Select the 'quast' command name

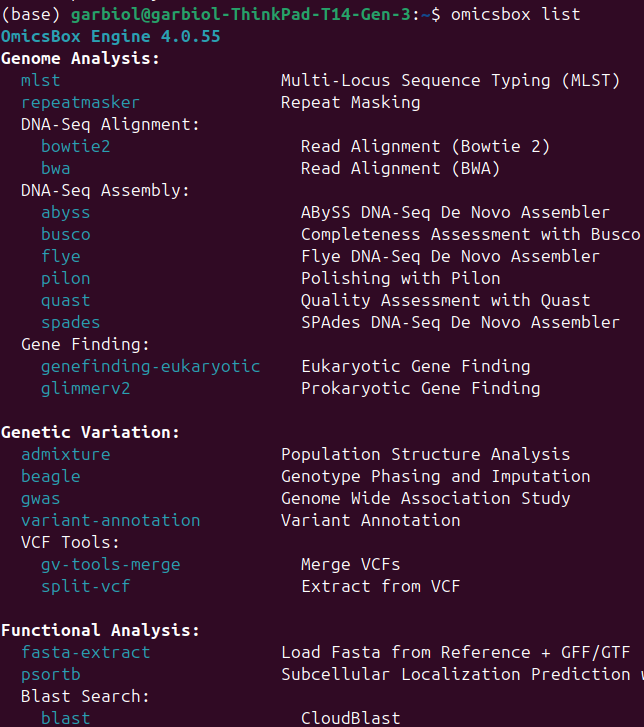tap(65, 301)
